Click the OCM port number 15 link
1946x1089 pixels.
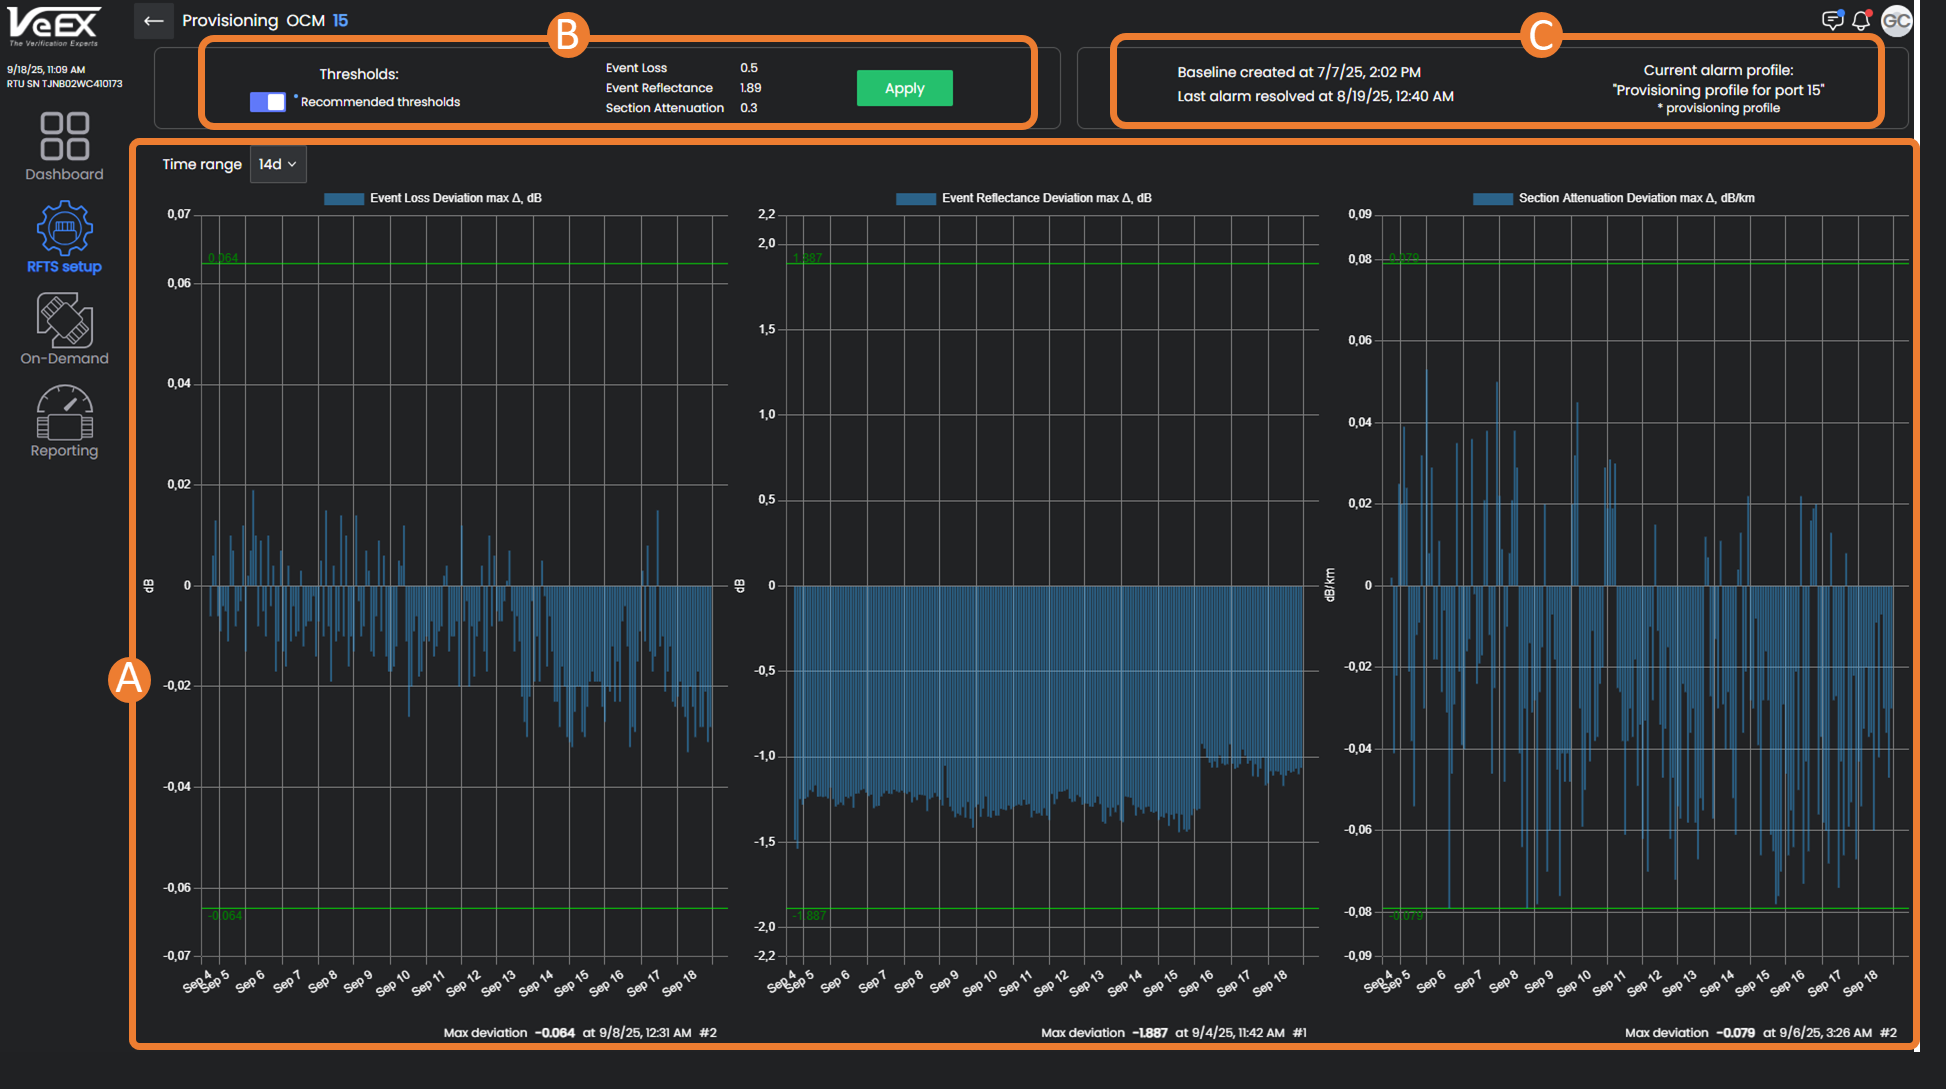point(340,21)
